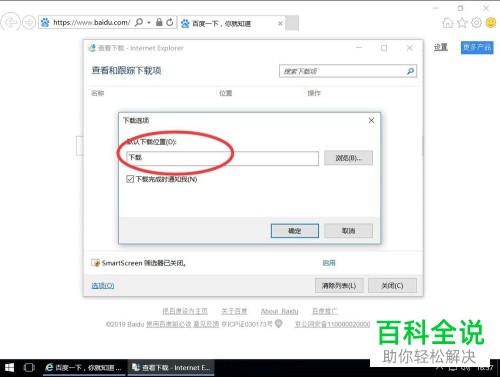Refresh the page with the reload icon

[170, 22]
